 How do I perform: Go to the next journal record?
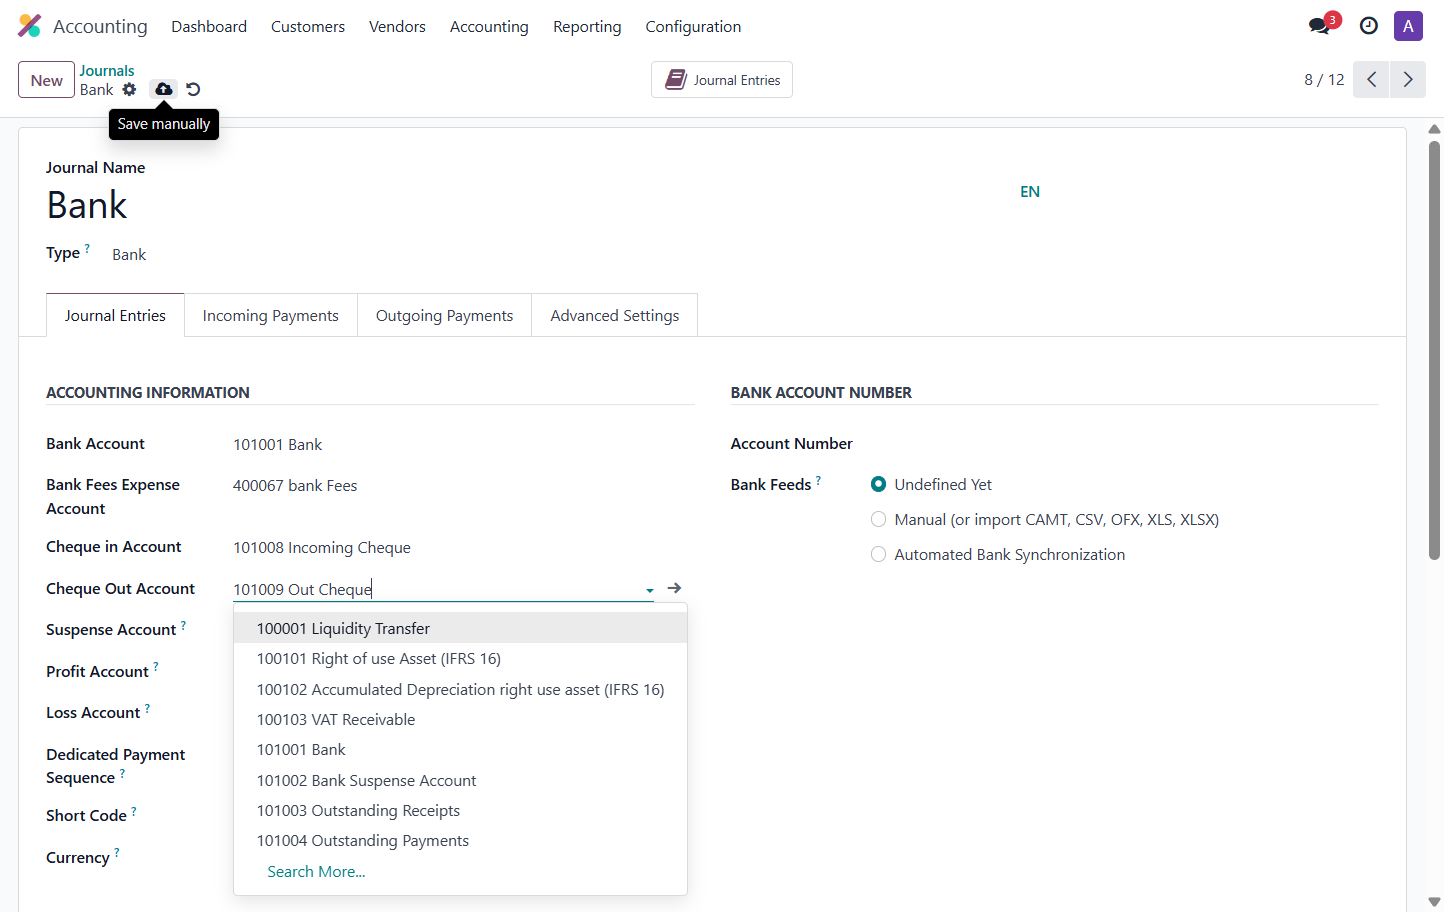1408,79
